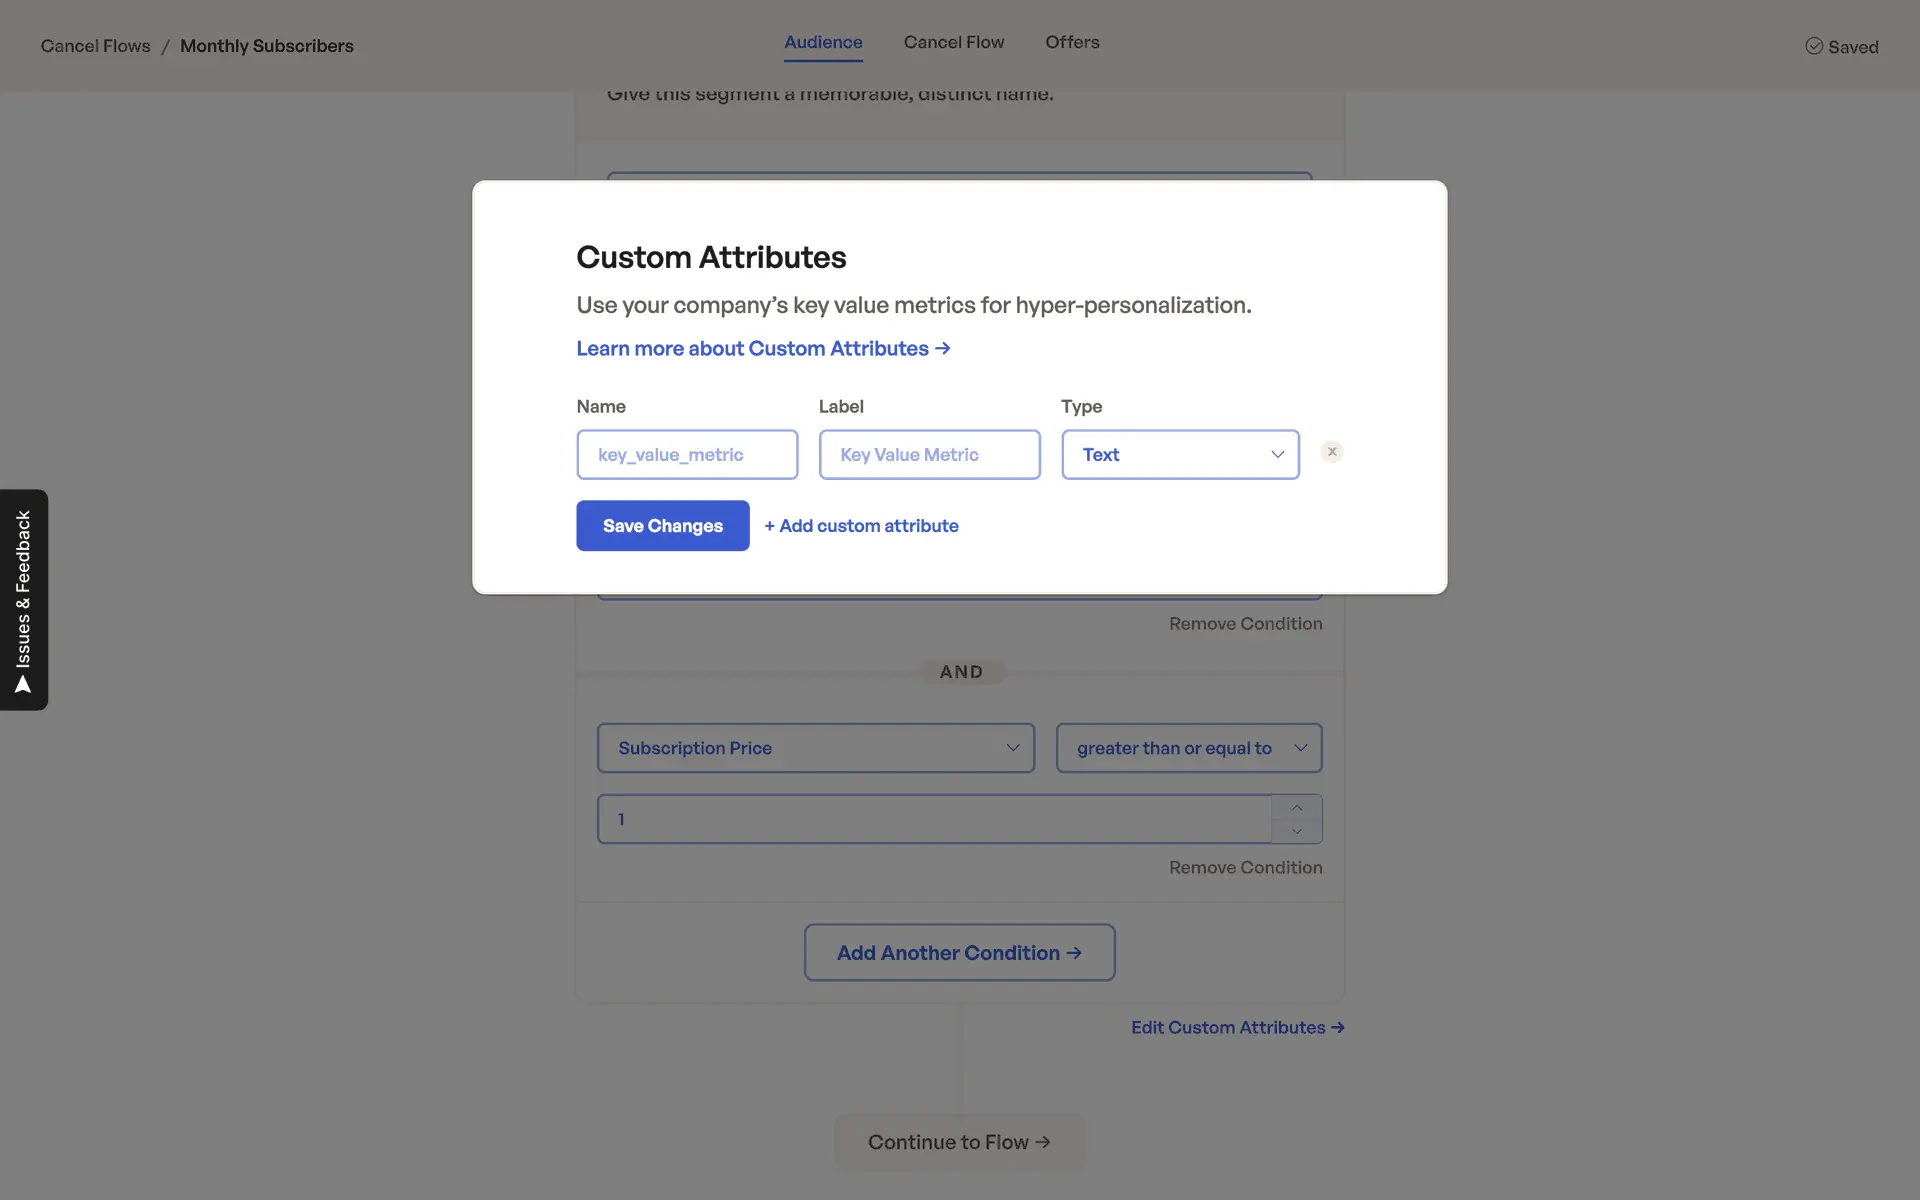1920x1200 pixels.
Task: Open the 'greater than or equal to' dropdown
Action: (x=1189, y=748)
